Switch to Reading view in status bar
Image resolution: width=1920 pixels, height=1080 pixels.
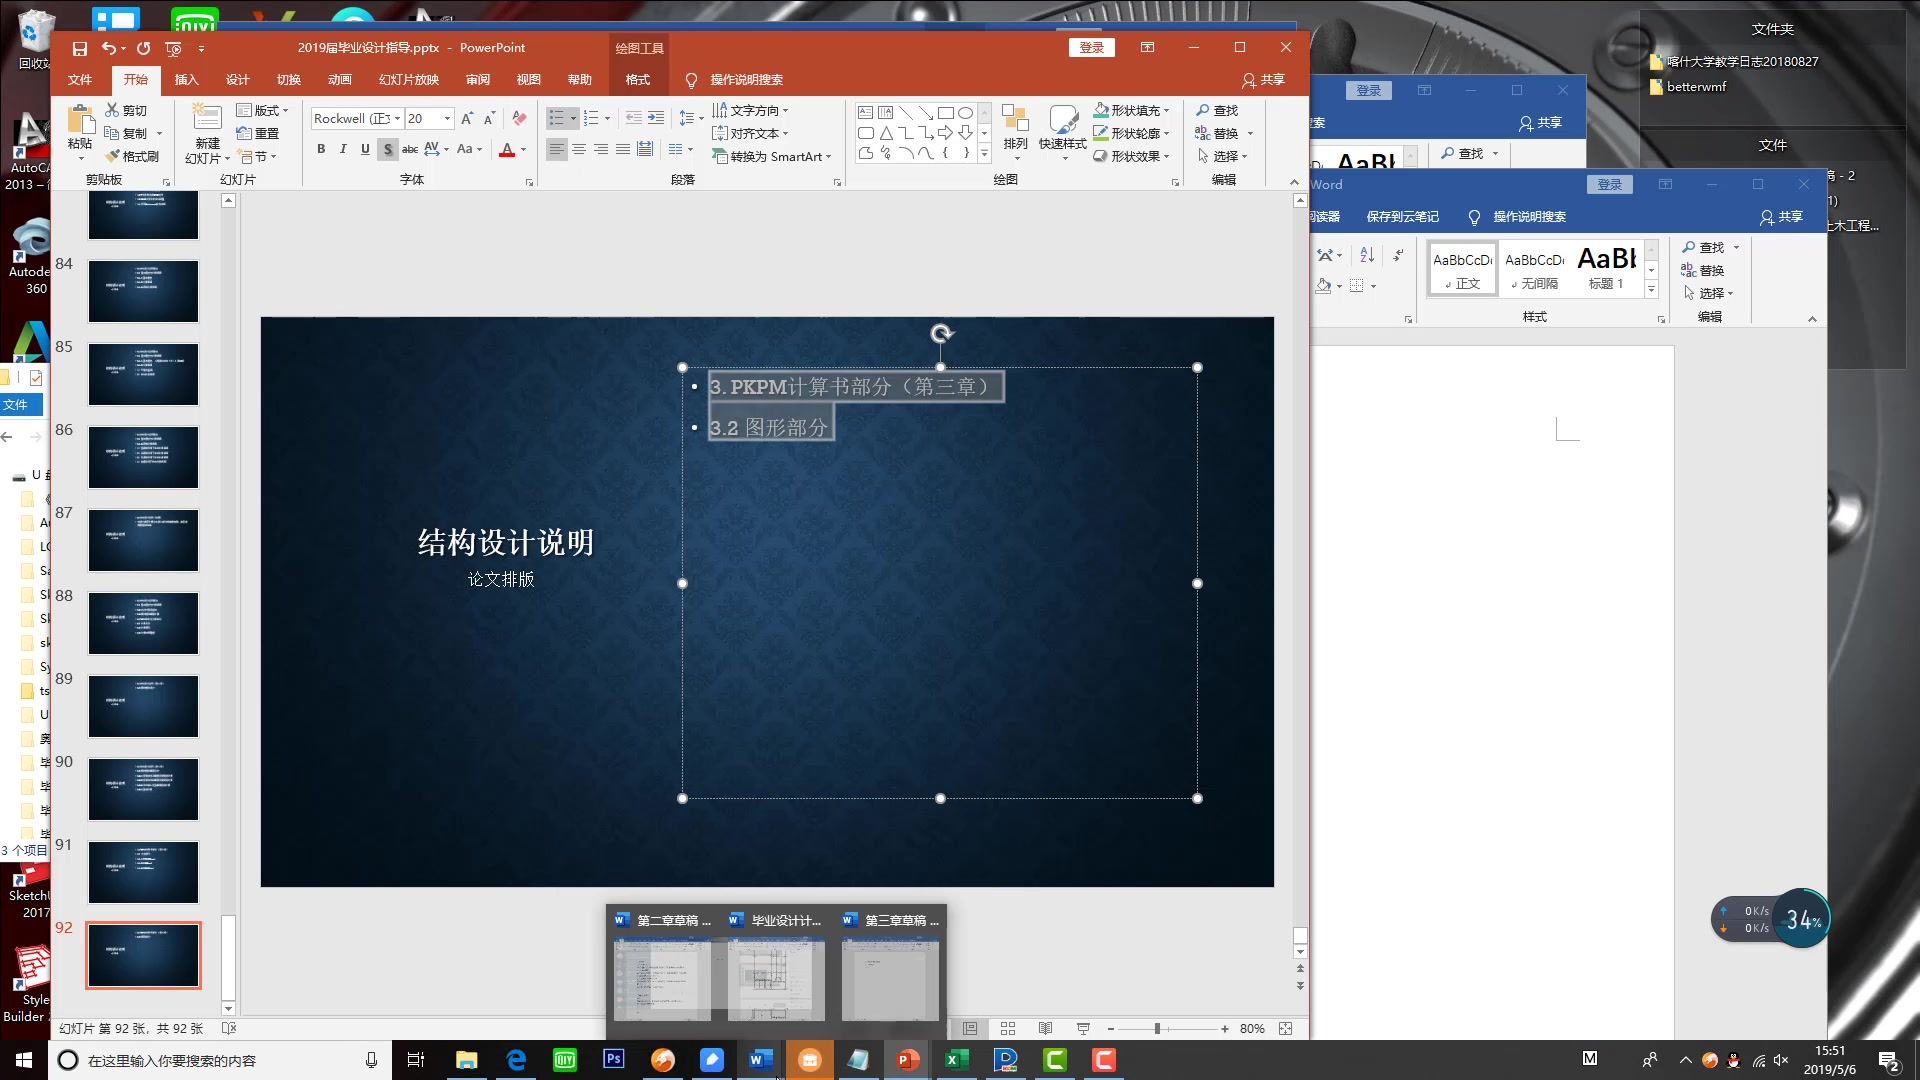[x=1045, y=1028]
